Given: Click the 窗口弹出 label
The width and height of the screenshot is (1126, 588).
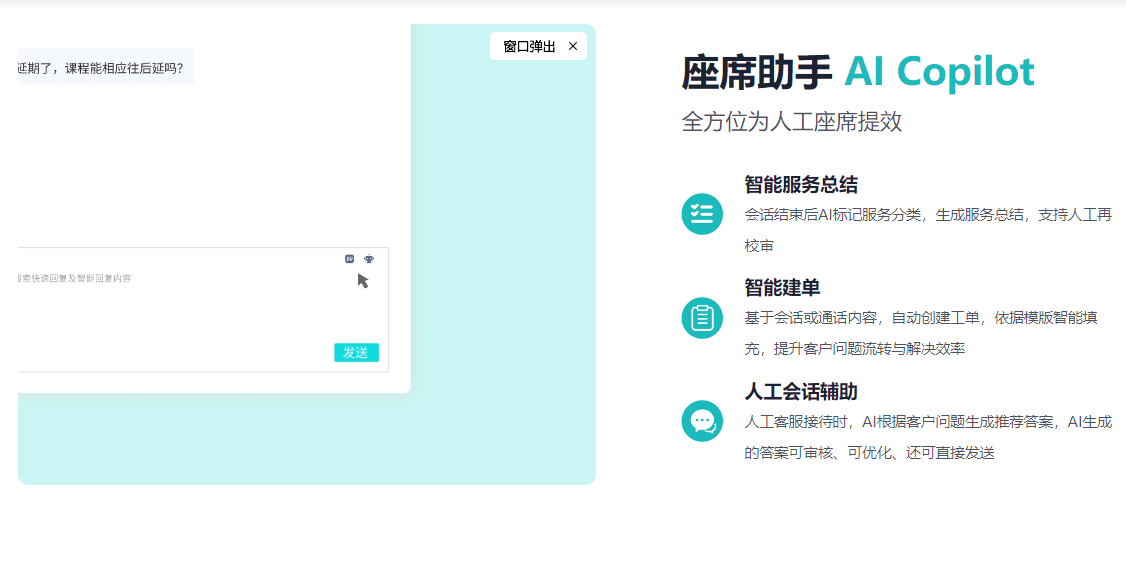Looking at the screenshot, I should click(529, 47).
